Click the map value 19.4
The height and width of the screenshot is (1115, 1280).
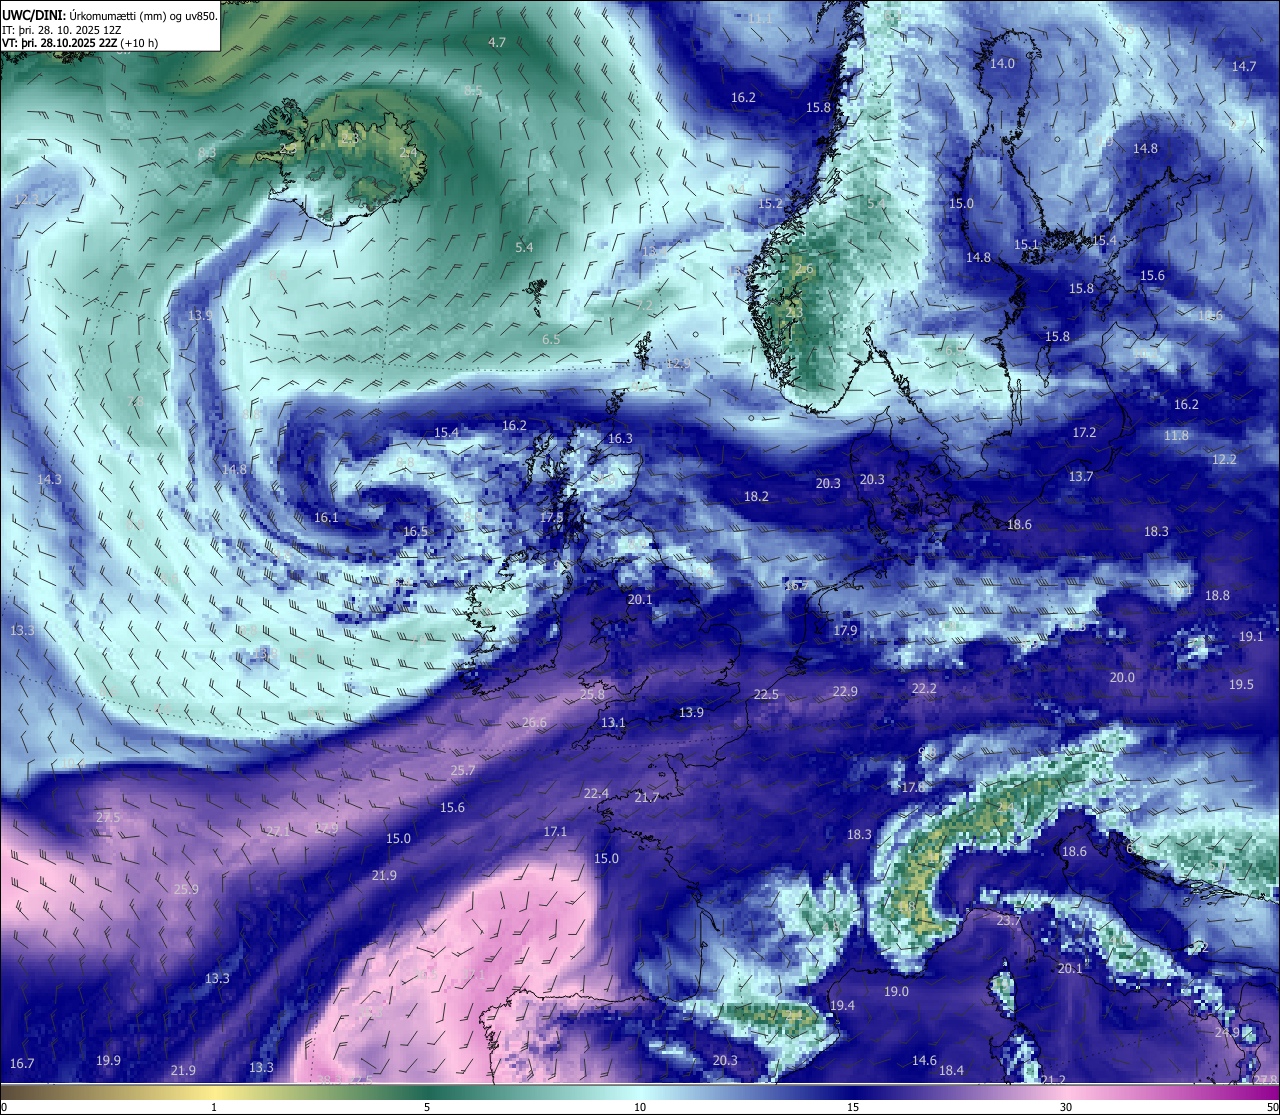pyautogui.click(x=842, y=1005)
